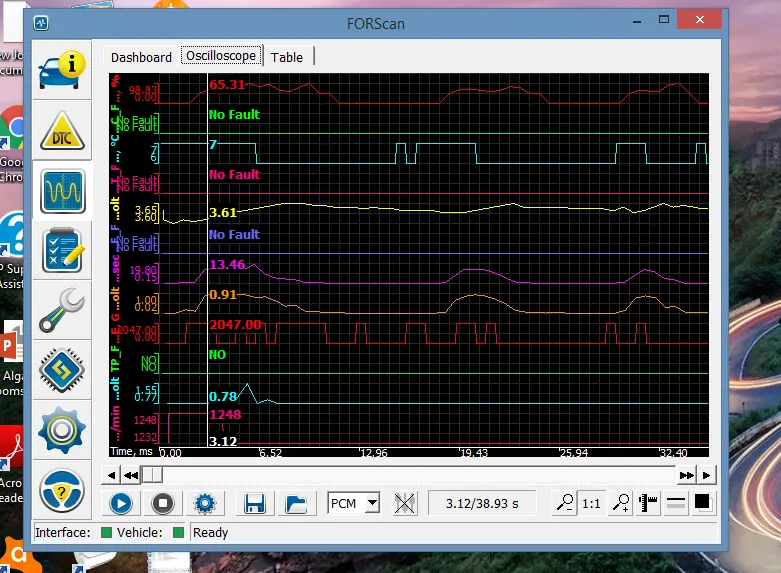Image resolution: width=781 pixels, height=573 pixels.
Task: Click the blue No Fault readout
Action: 234,234
